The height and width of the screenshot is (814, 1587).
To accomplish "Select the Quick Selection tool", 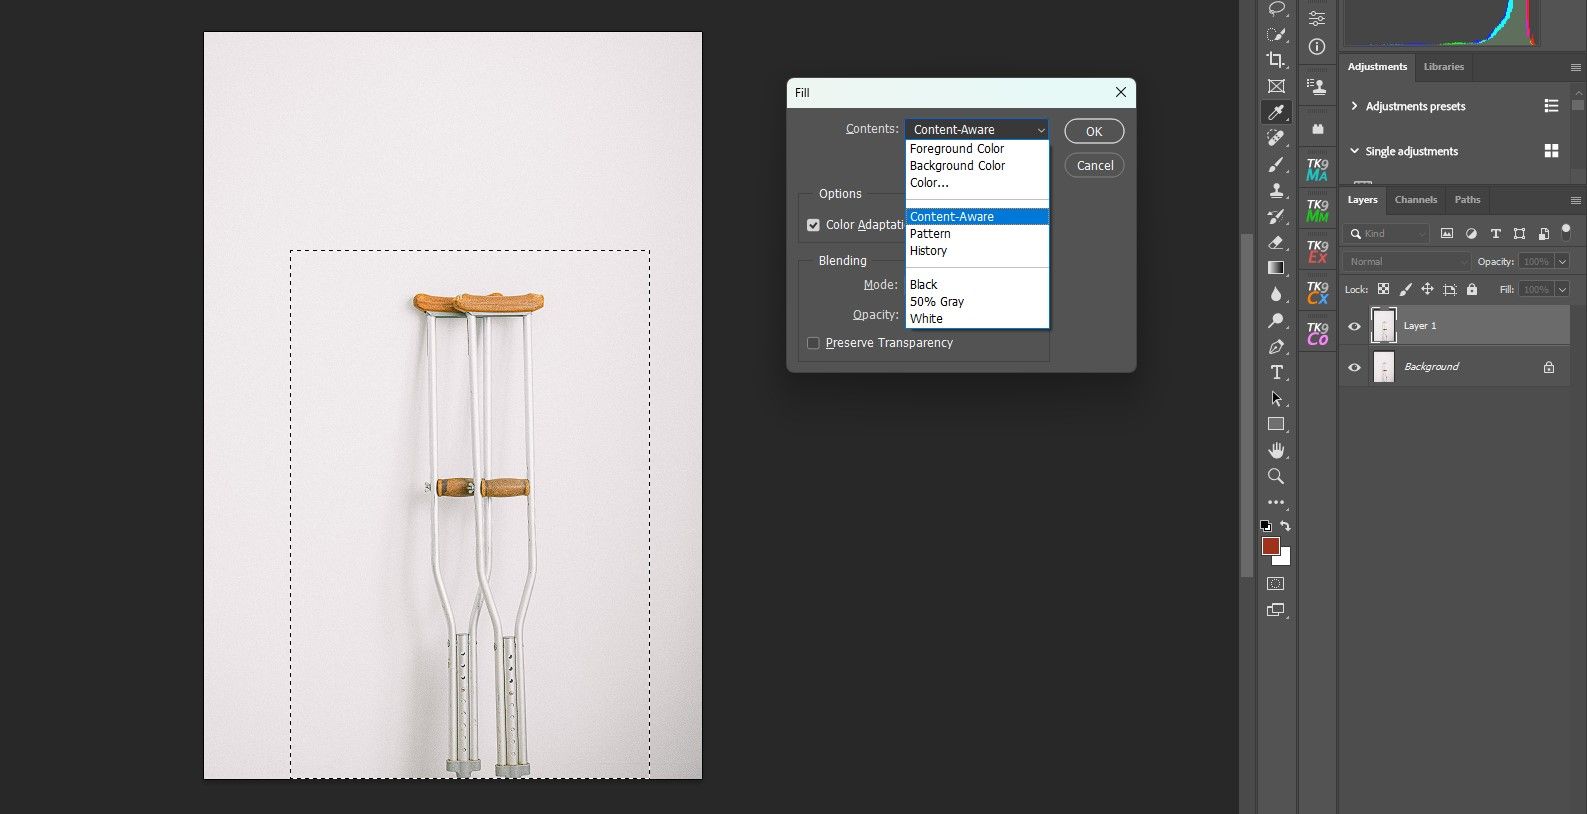I will pyautogui.click(x=1276, y=34).
